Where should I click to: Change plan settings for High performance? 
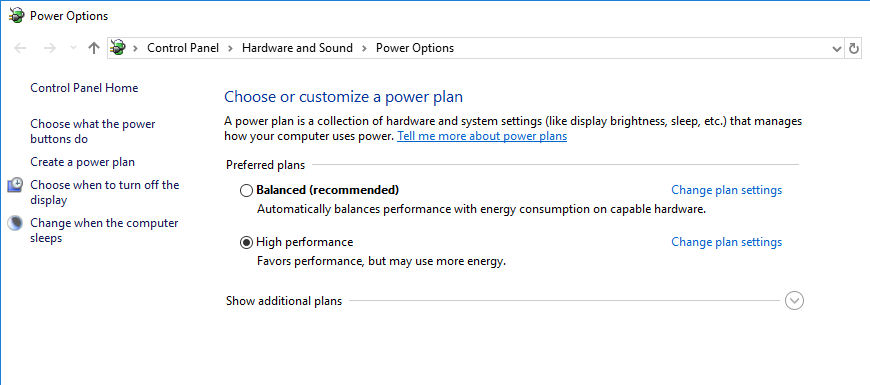pyautogui.click(x=726, y=242)
